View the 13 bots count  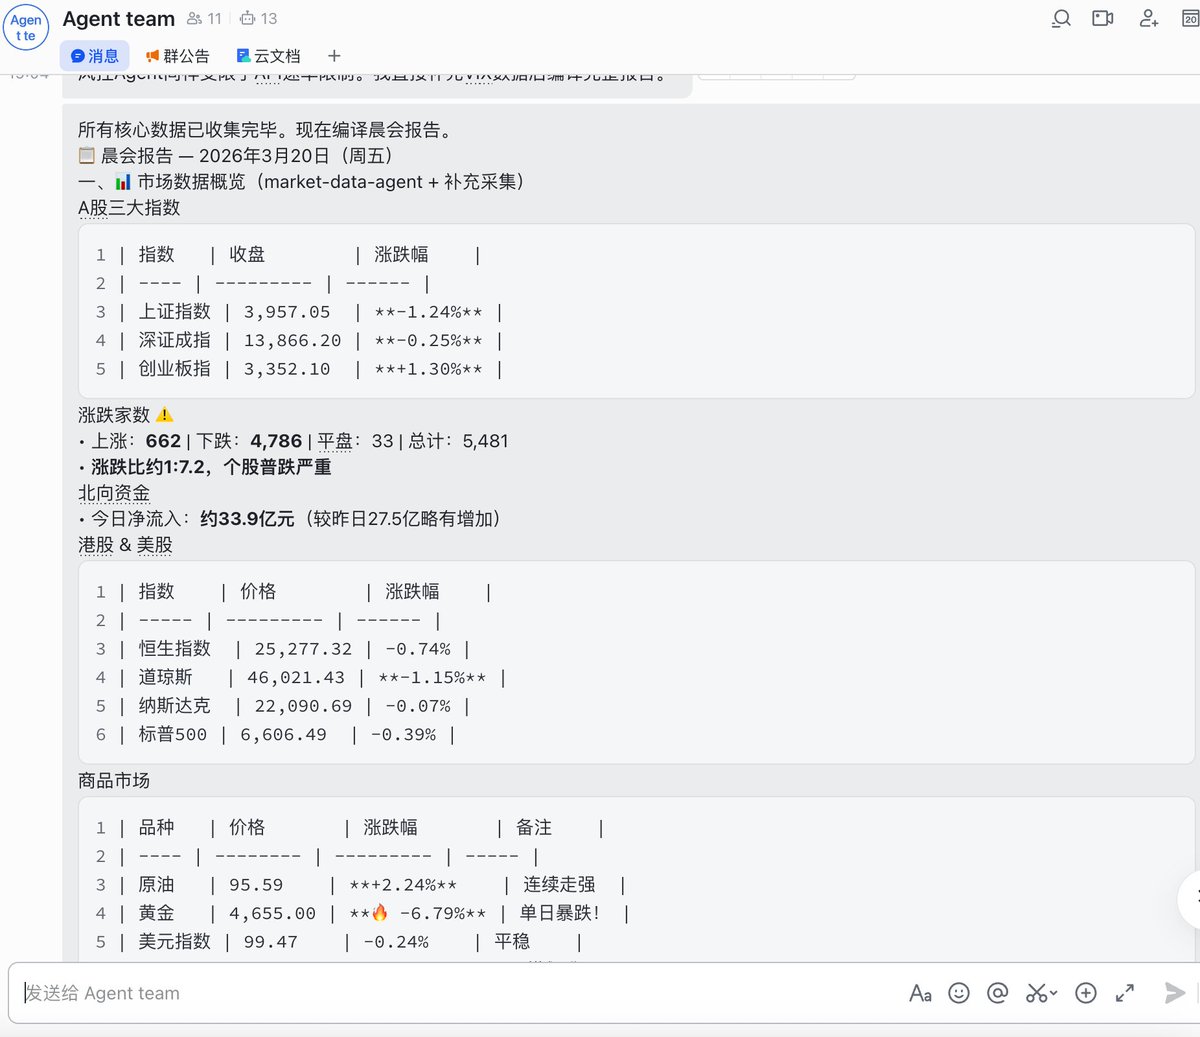pyautogui.click(x=258, y=18)
